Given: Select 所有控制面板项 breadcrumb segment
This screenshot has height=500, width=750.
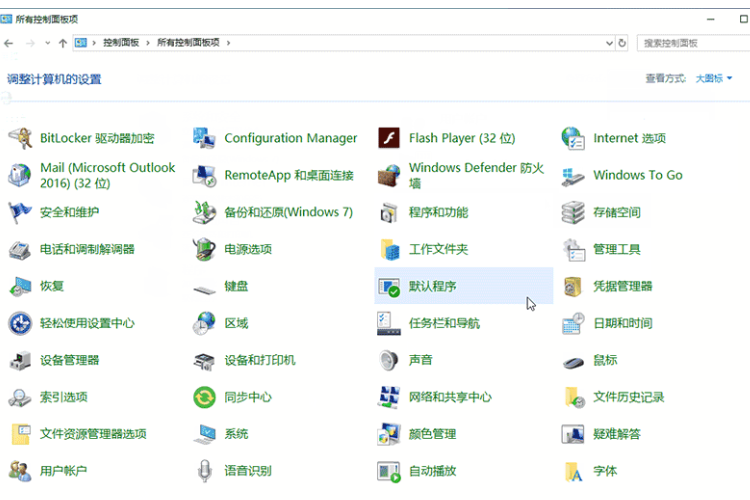Looking at the screenshot, I should (x=188, y=43).
